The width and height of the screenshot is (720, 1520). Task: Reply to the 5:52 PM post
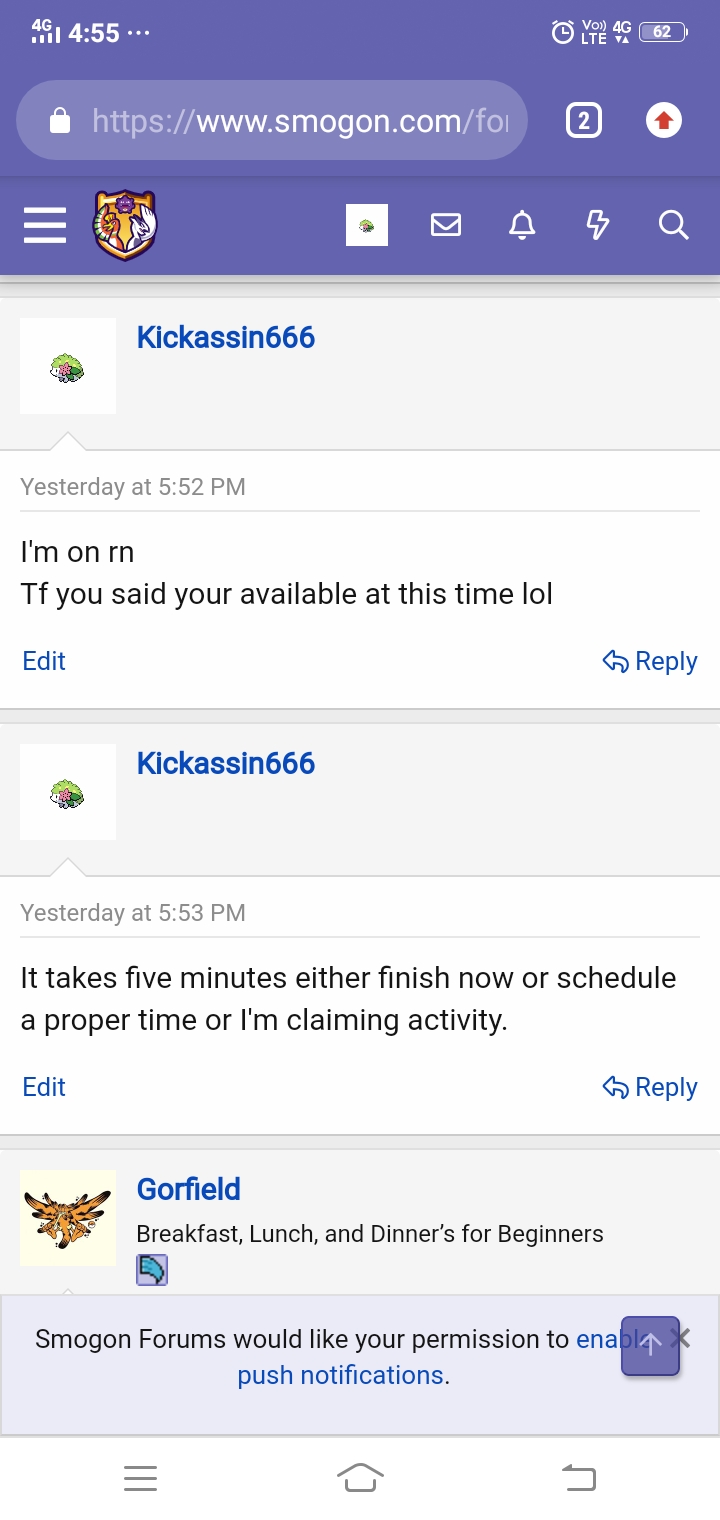(x=650, y=661)
